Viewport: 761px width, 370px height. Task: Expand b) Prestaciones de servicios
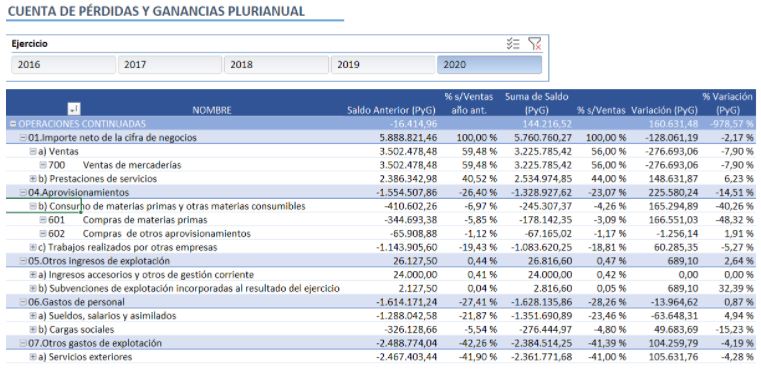point(33,179)
